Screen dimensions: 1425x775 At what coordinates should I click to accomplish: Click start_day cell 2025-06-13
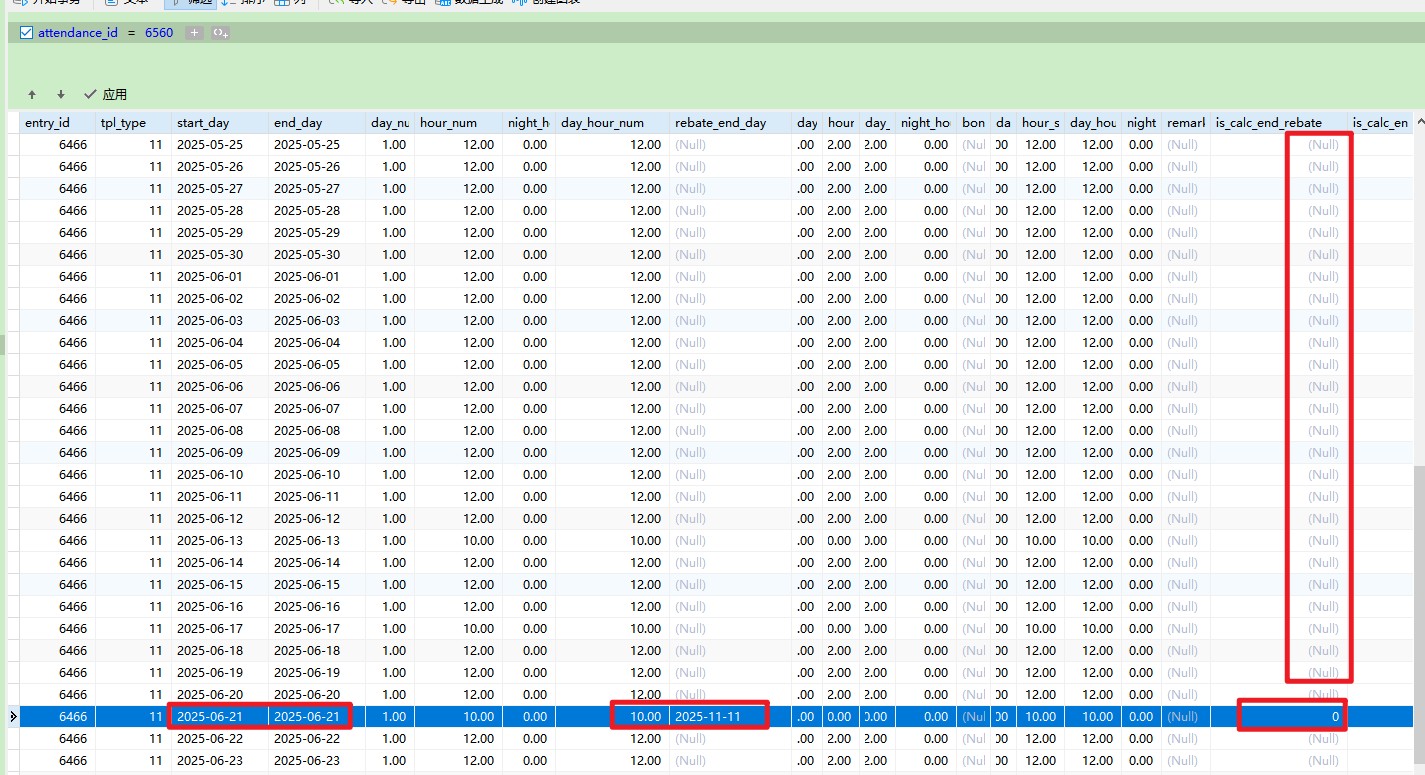tap(220, 540)
